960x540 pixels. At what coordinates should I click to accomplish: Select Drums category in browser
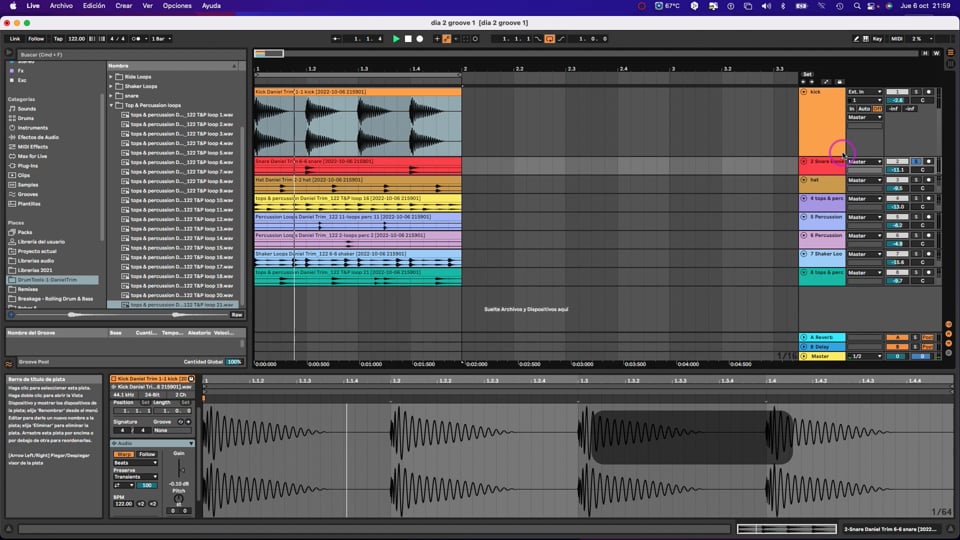pyautogui.click(x=25, y=118)
